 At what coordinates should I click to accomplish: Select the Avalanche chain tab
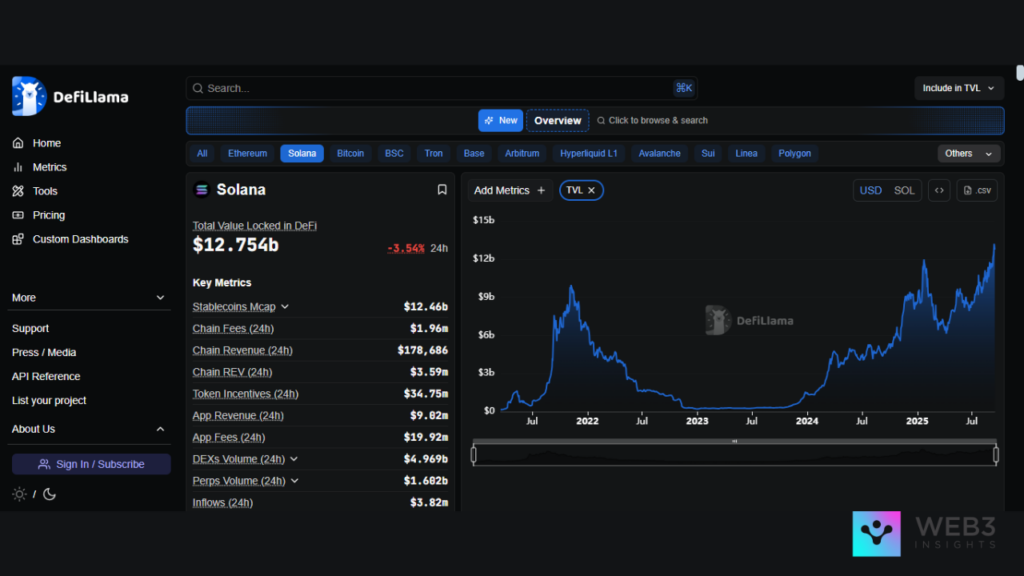click(660, 153)
